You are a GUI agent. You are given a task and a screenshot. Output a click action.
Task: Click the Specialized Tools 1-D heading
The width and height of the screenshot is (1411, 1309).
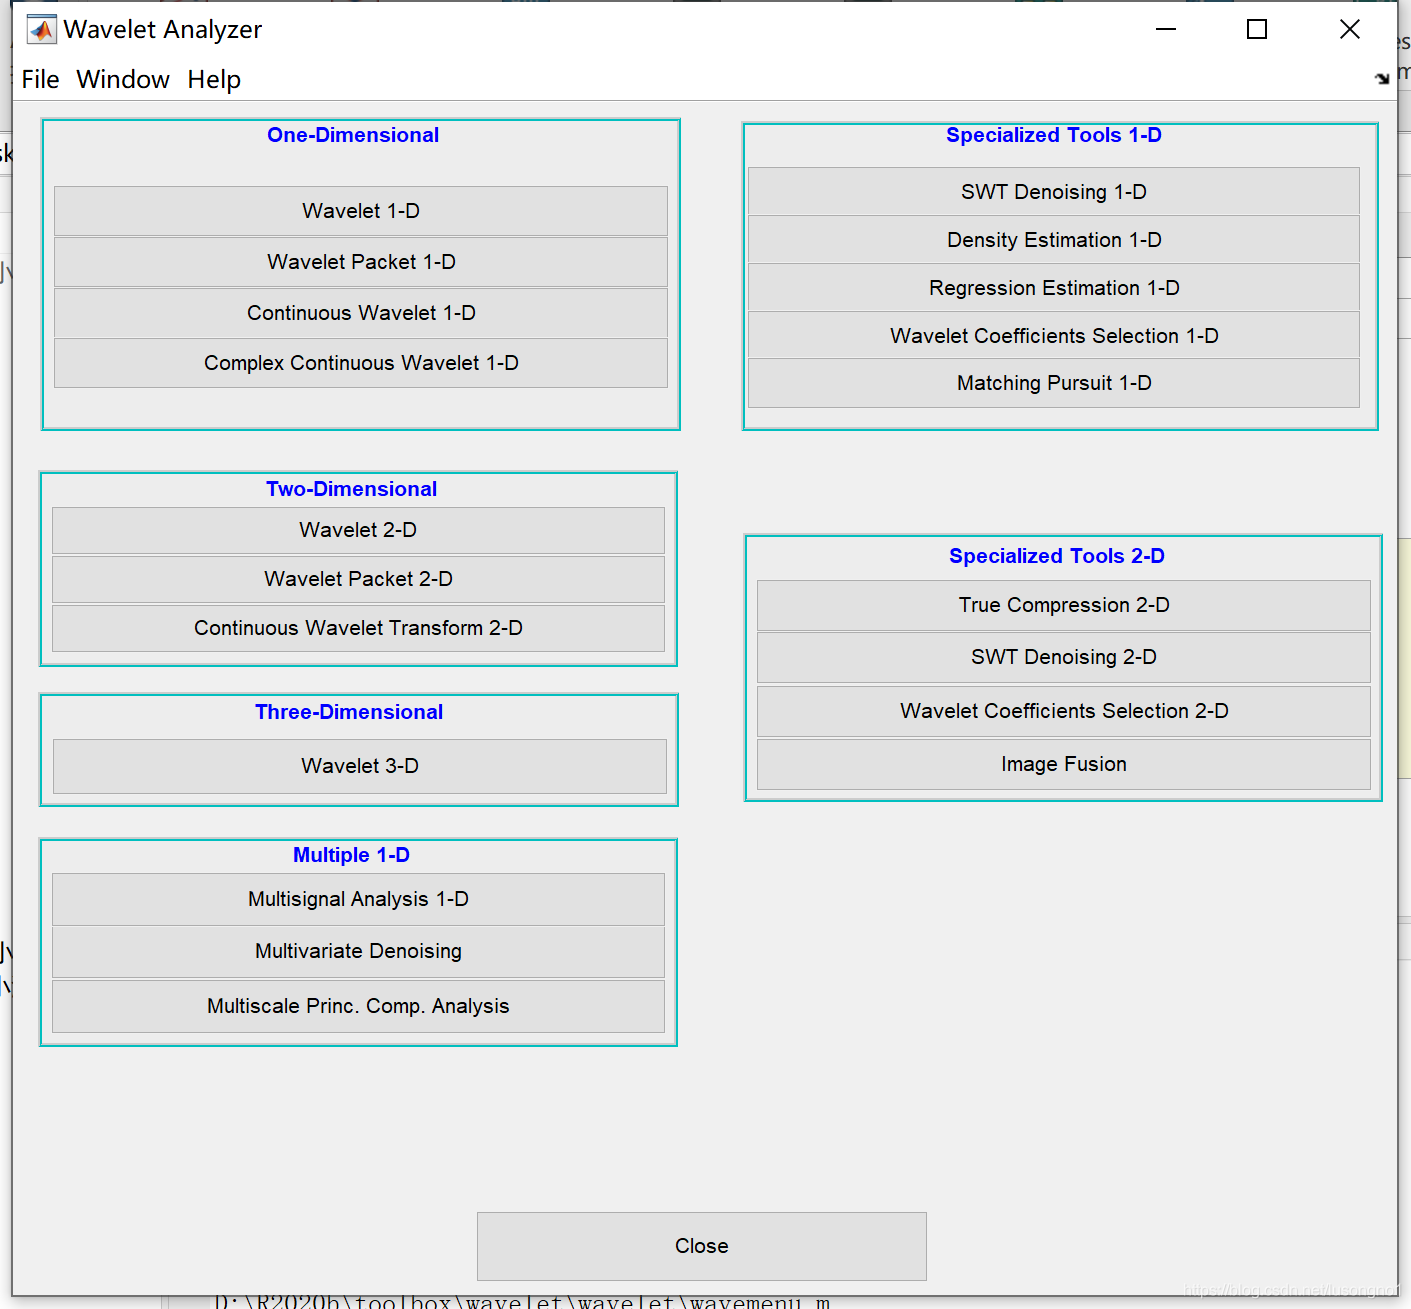1054,135
